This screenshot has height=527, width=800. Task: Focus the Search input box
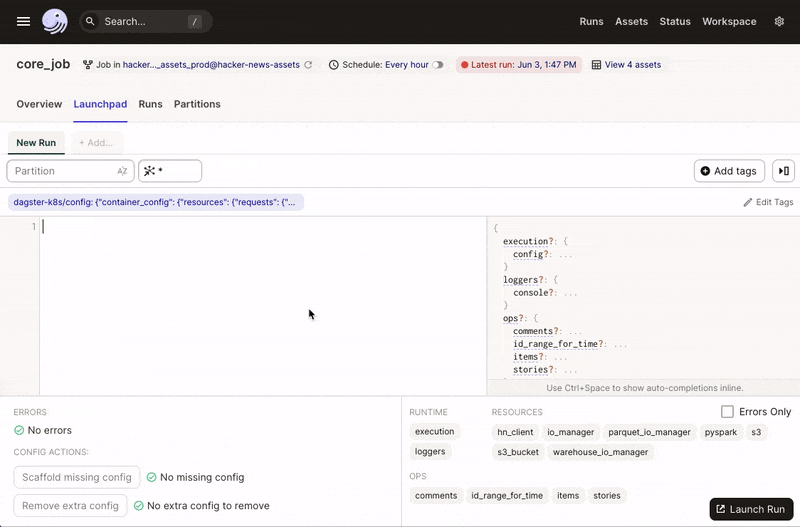point(145,21)
